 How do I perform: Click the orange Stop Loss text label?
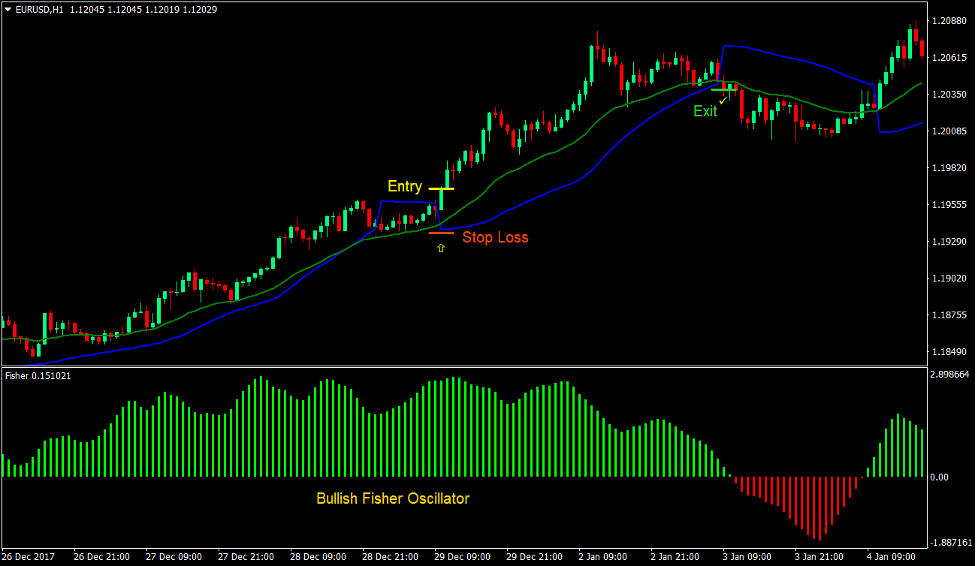(x=495, y=238)
